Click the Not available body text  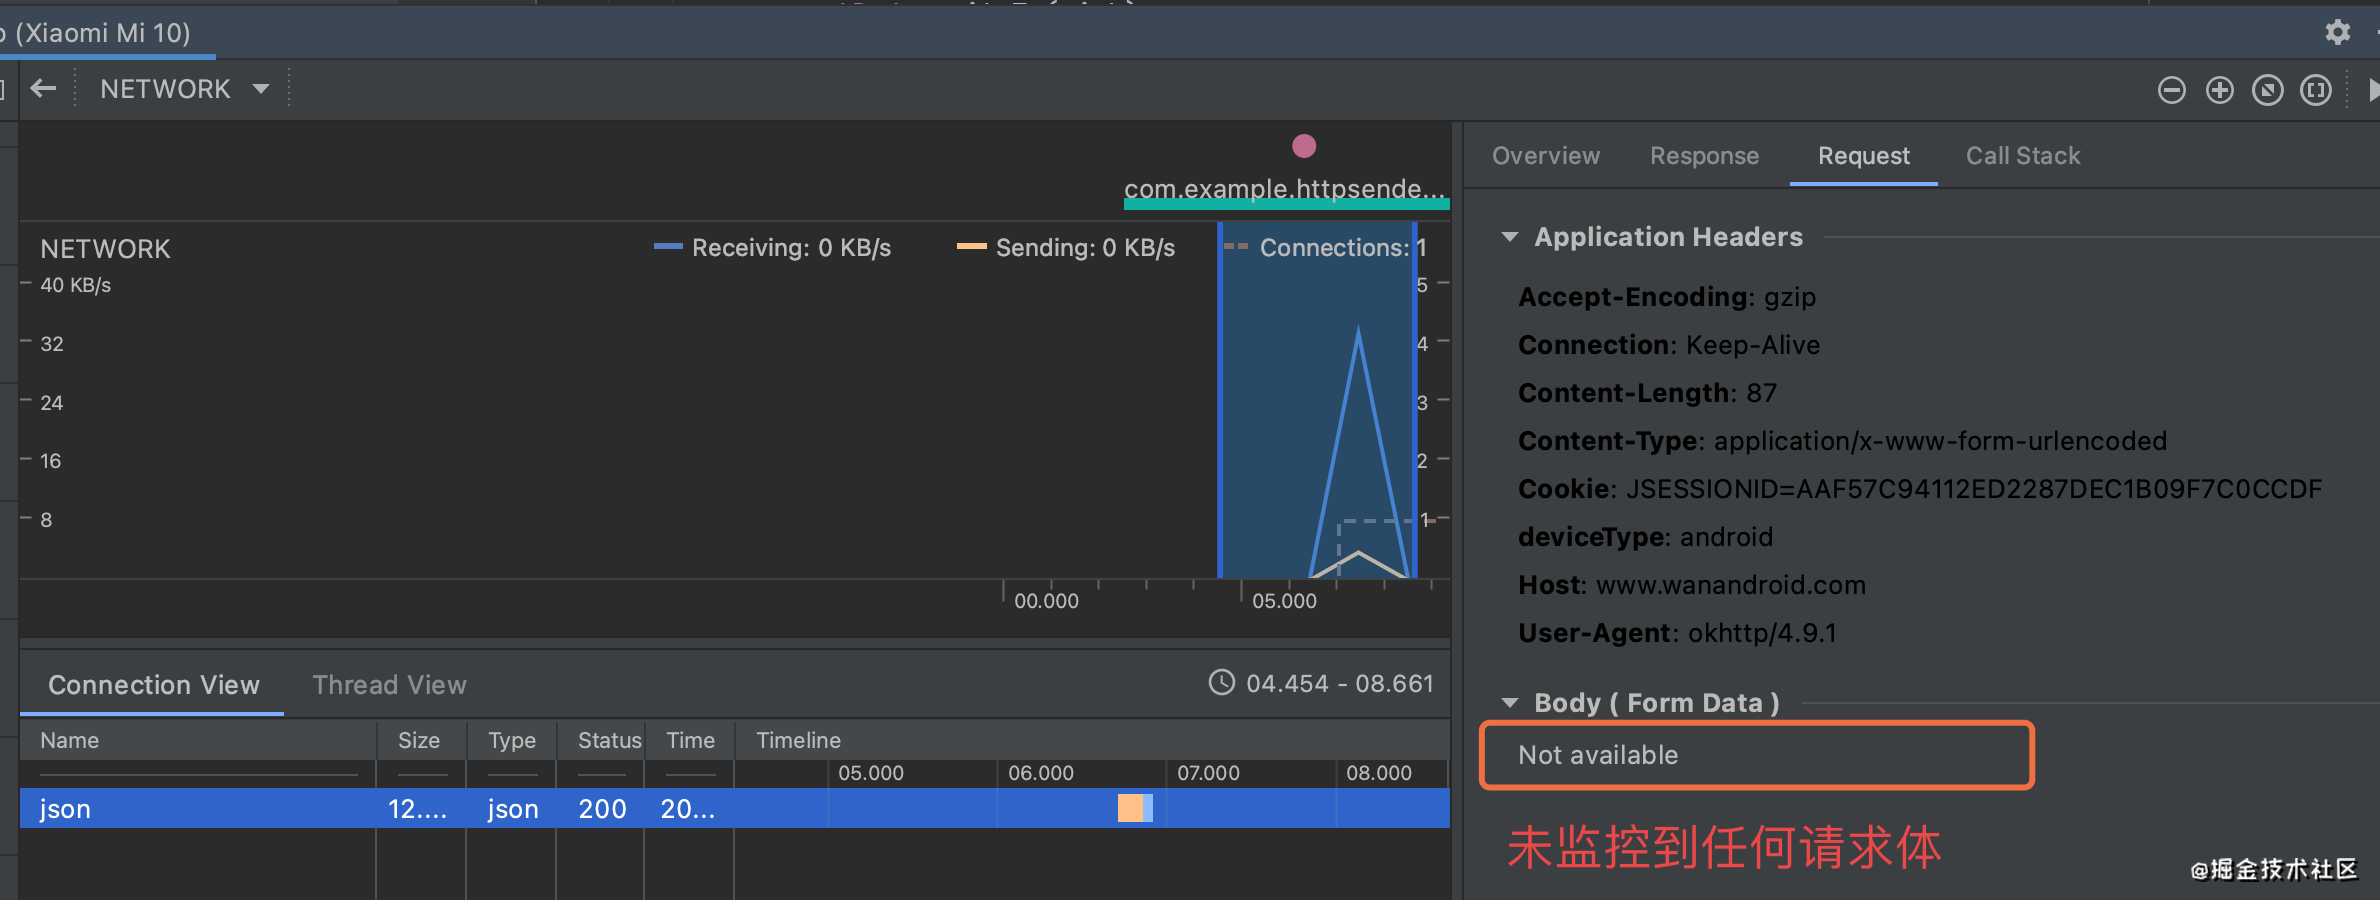[x=1597, y=755]
